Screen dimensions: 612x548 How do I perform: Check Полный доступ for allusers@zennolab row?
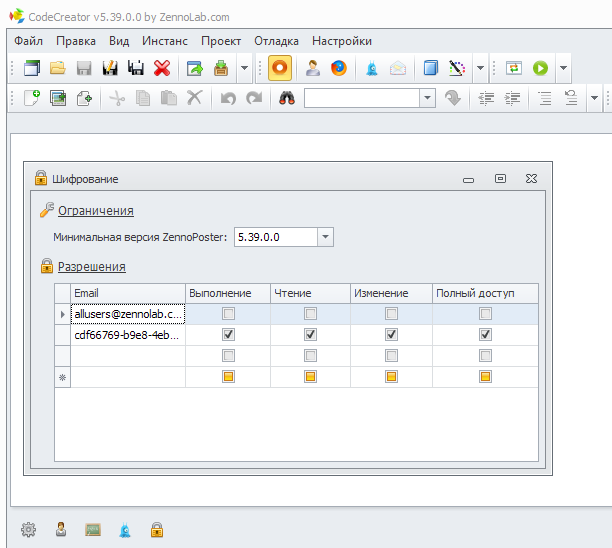(x=485, y=313)
